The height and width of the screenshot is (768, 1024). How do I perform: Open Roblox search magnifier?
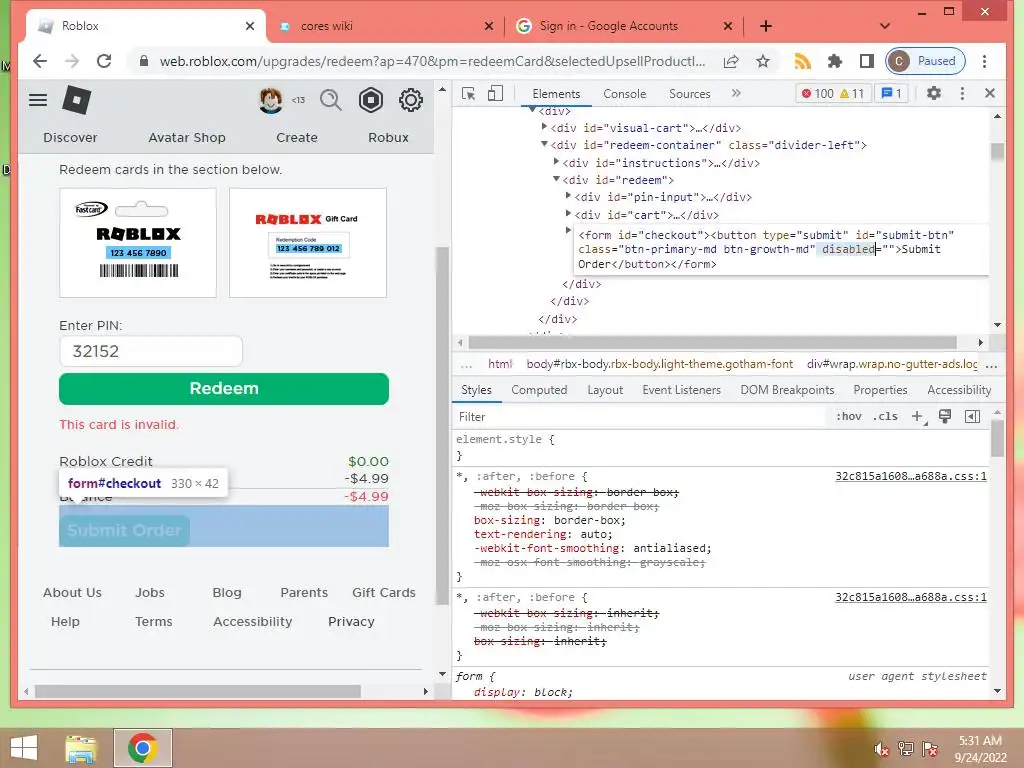(x=330, y=100)
